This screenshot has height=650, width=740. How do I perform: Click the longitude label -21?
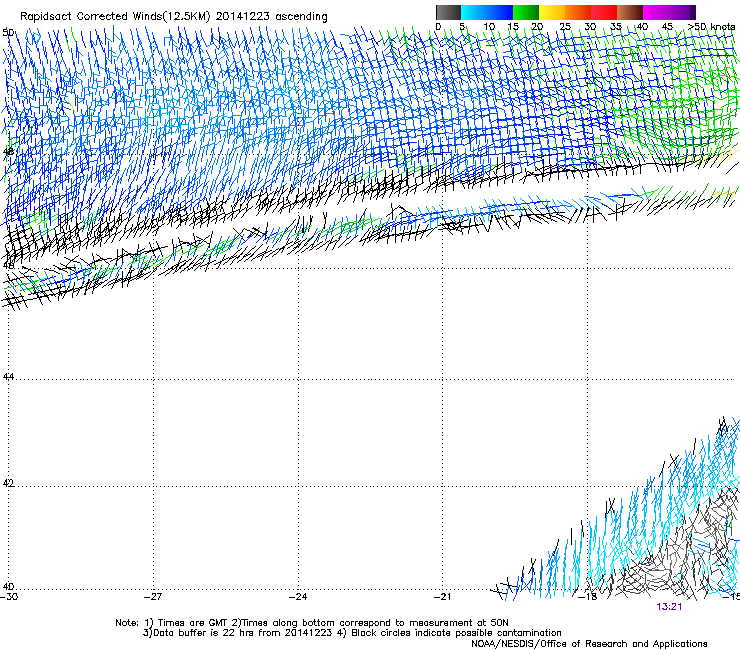coord(443,597)
